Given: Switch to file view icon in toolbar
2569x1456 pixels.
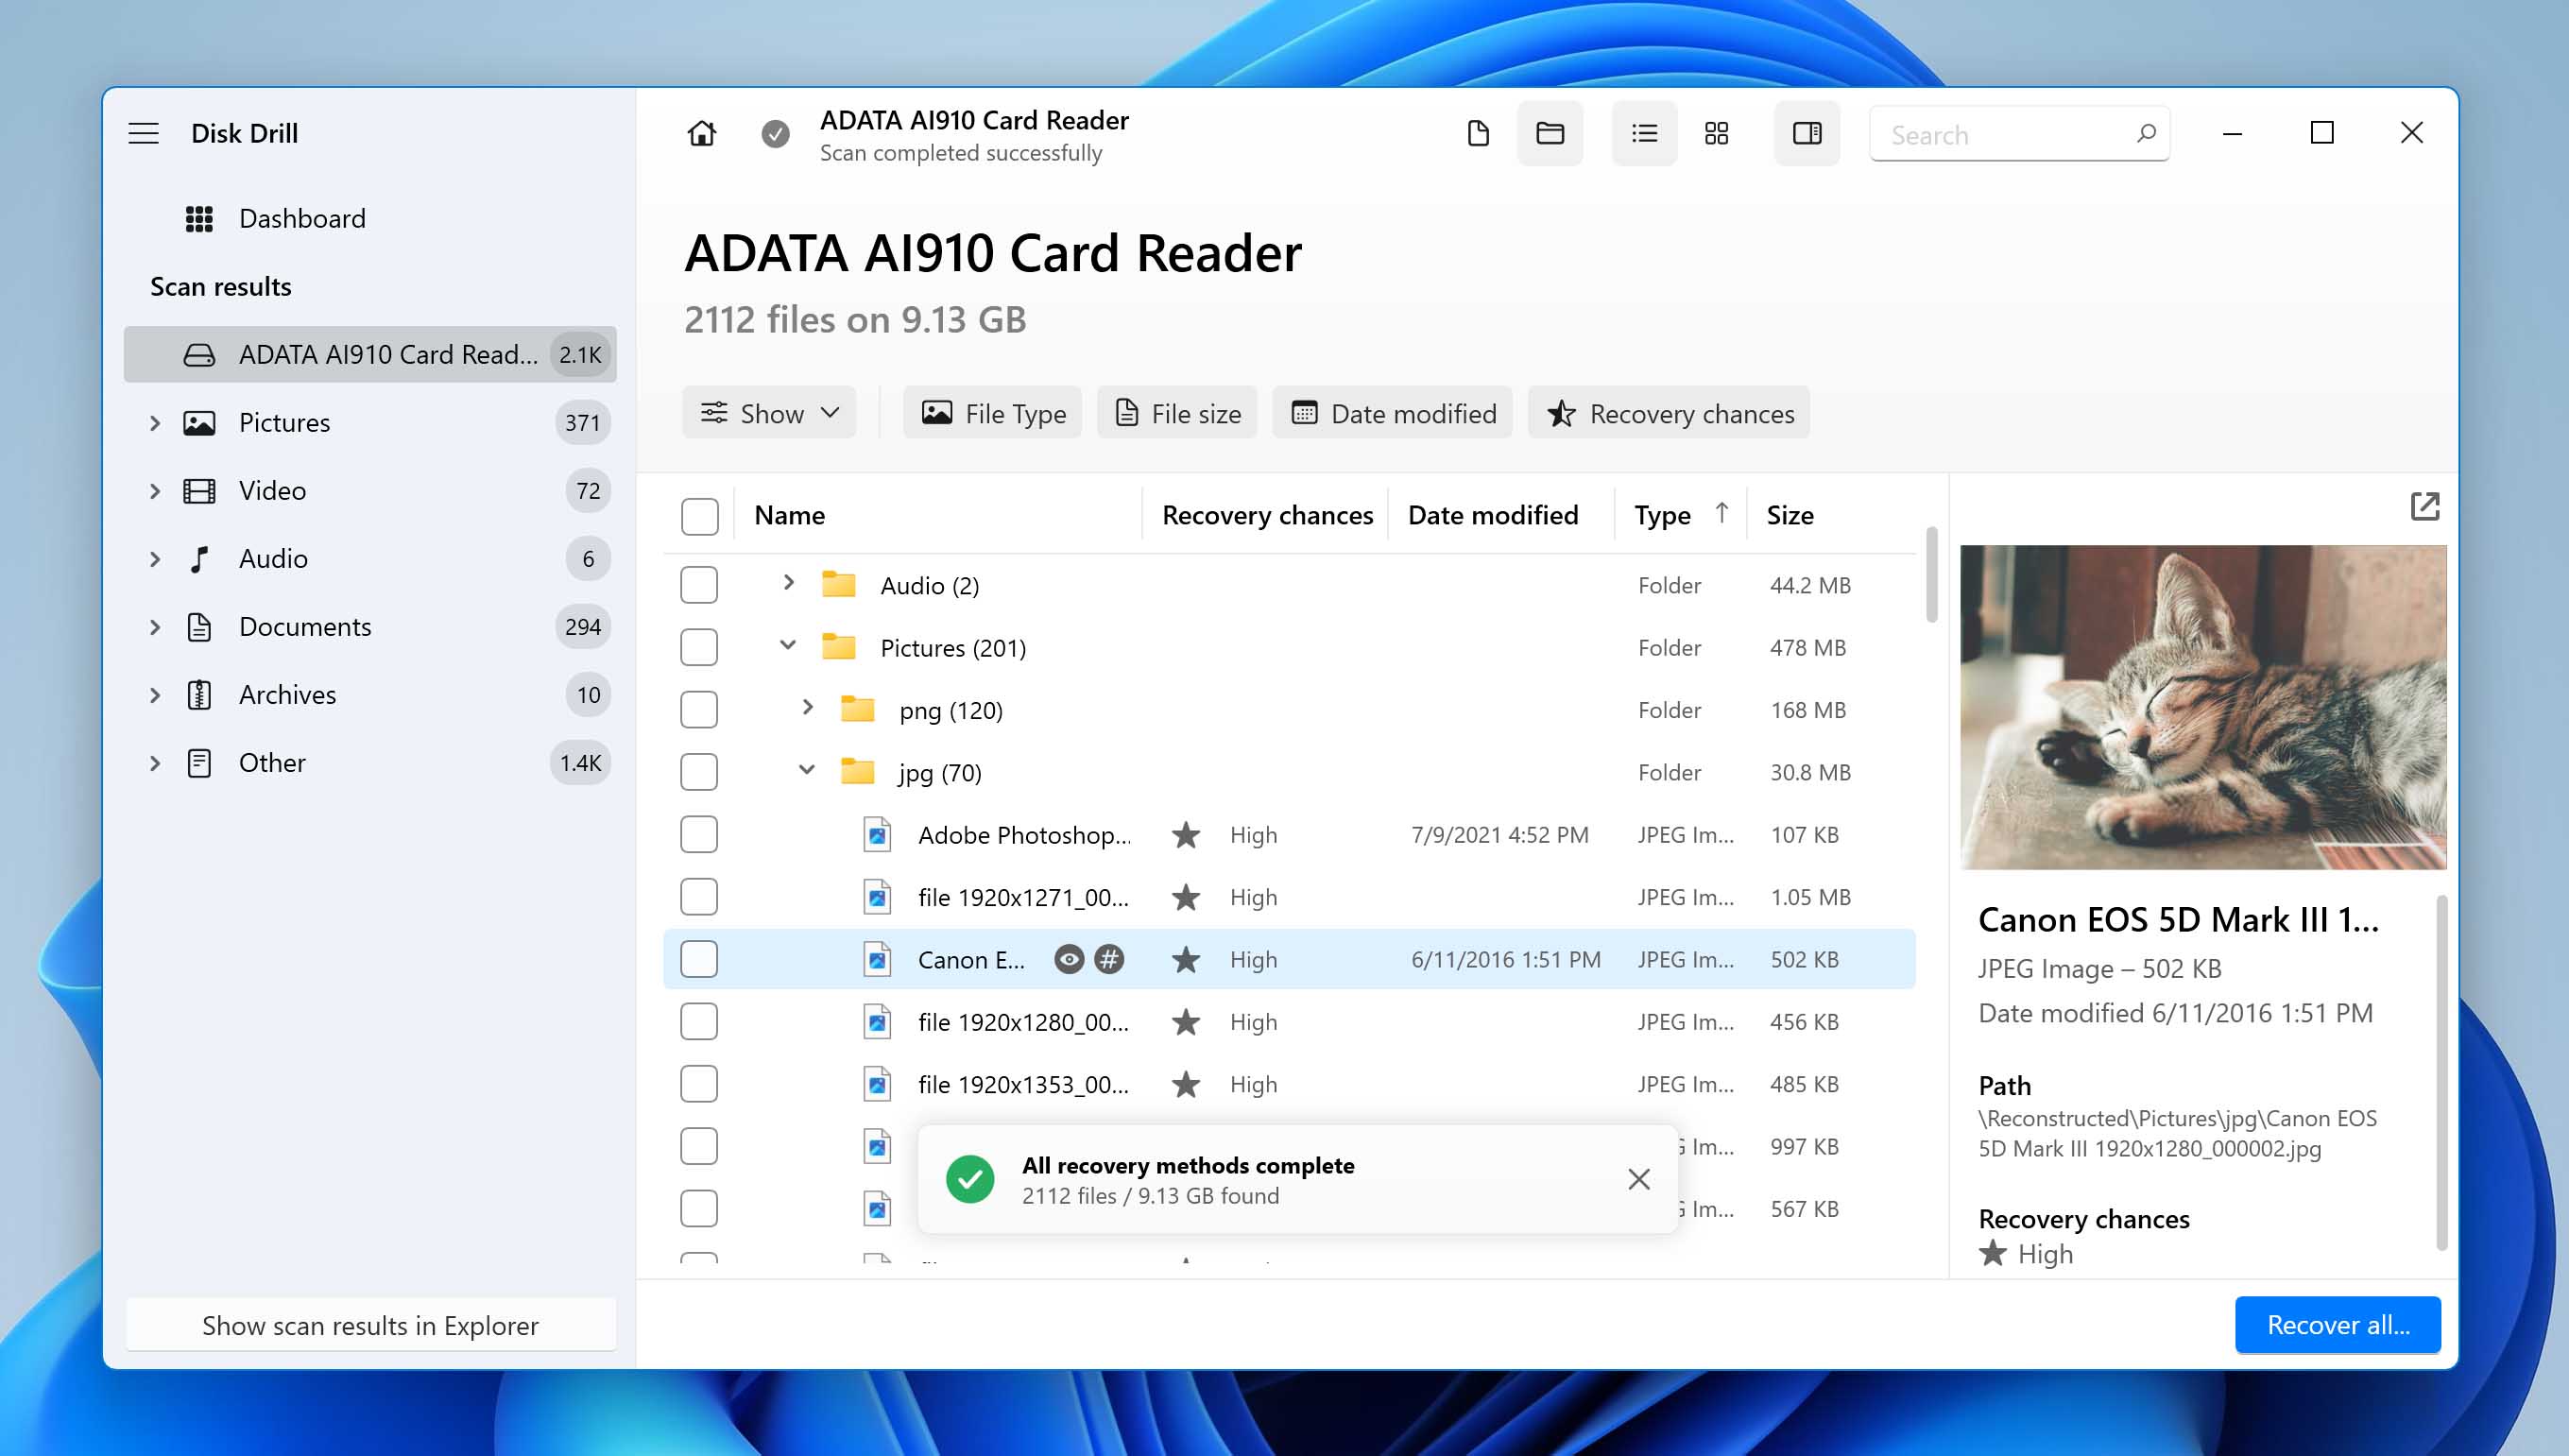Looking at the screenshot, I should (1478, 133).
